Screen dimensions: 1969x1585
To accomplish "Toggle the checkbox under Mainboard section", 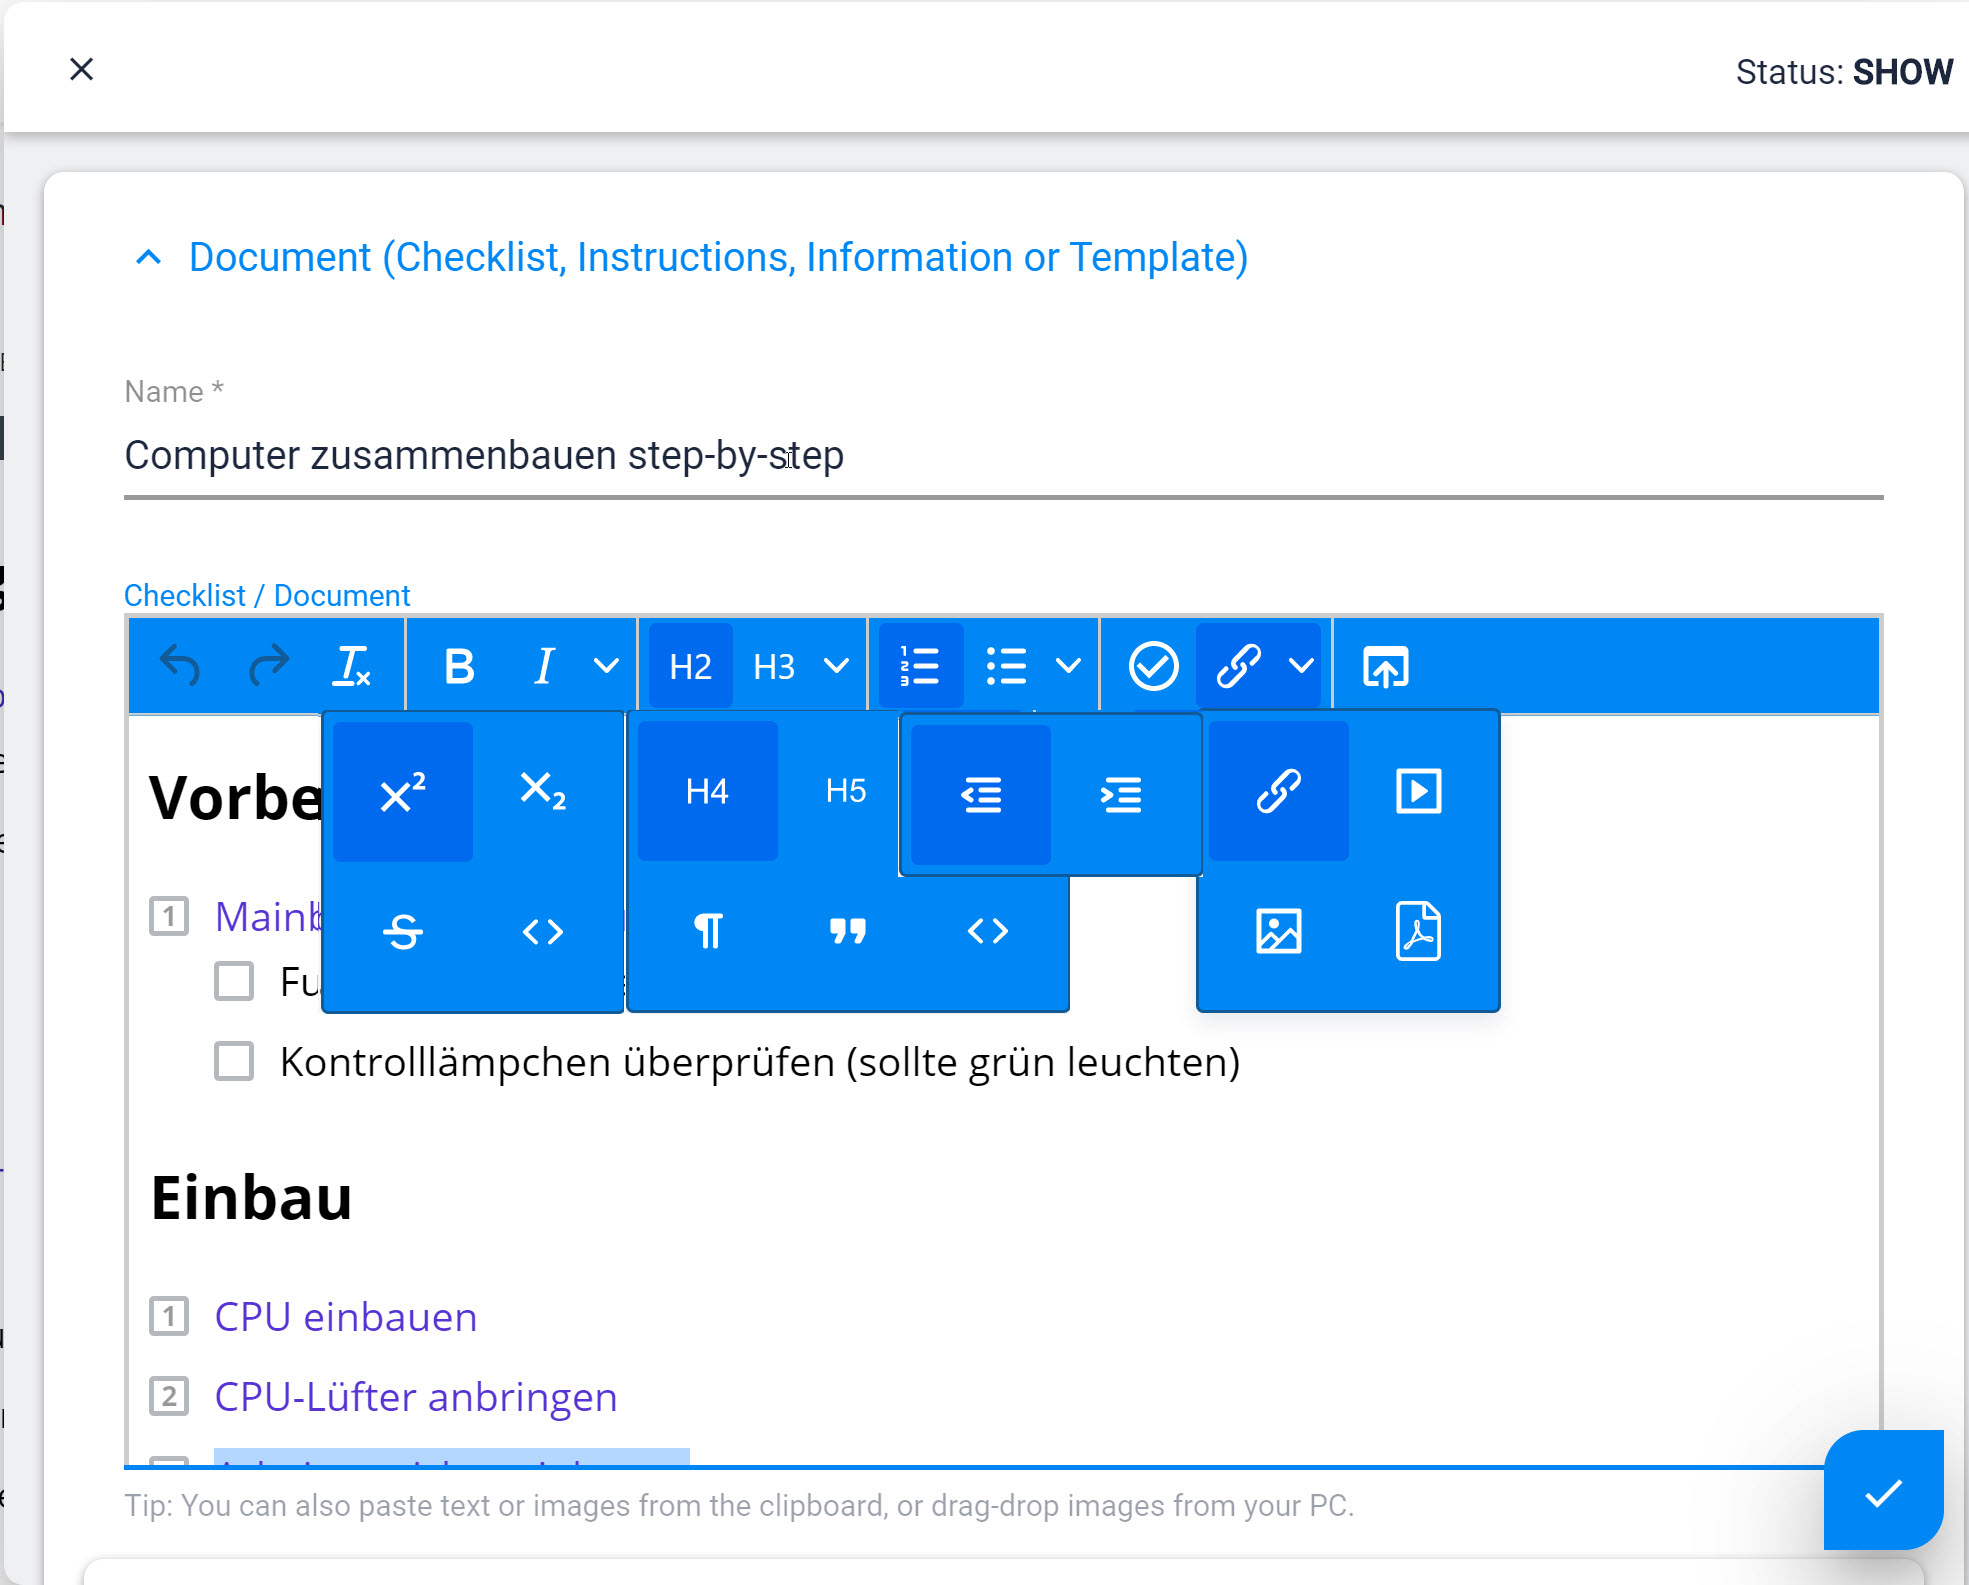I will [x=233, y=982].
